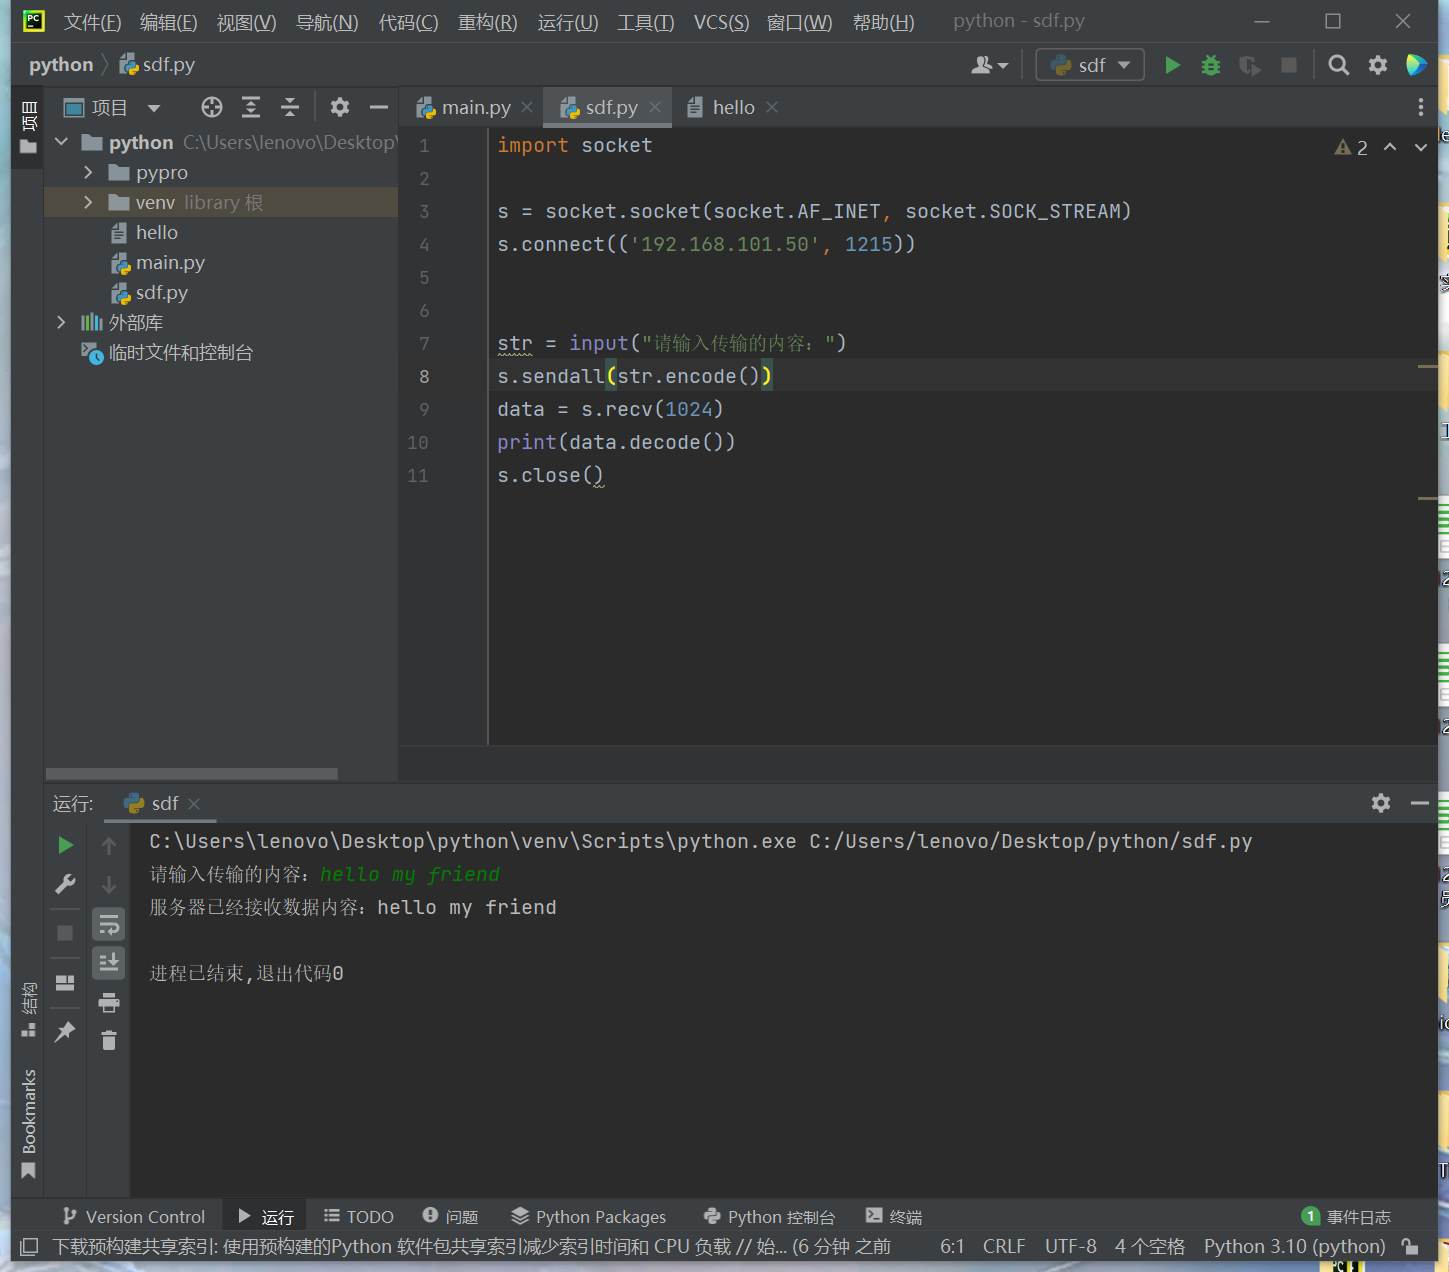1449x1272 pixels.
Task: Open the sdf run configuration dropdown
Action: (1090, 65)
